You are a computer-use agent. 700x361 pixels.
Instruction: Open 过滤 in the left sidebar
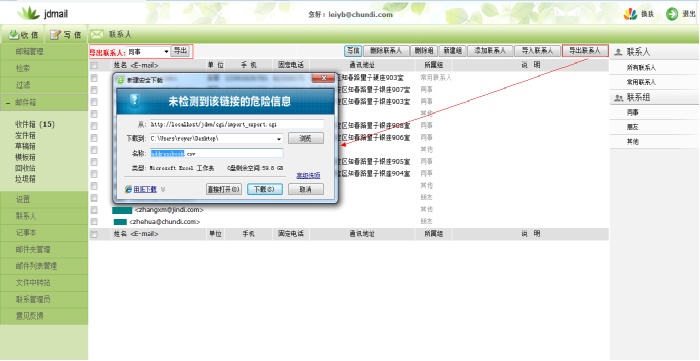[x=44, y=85]
